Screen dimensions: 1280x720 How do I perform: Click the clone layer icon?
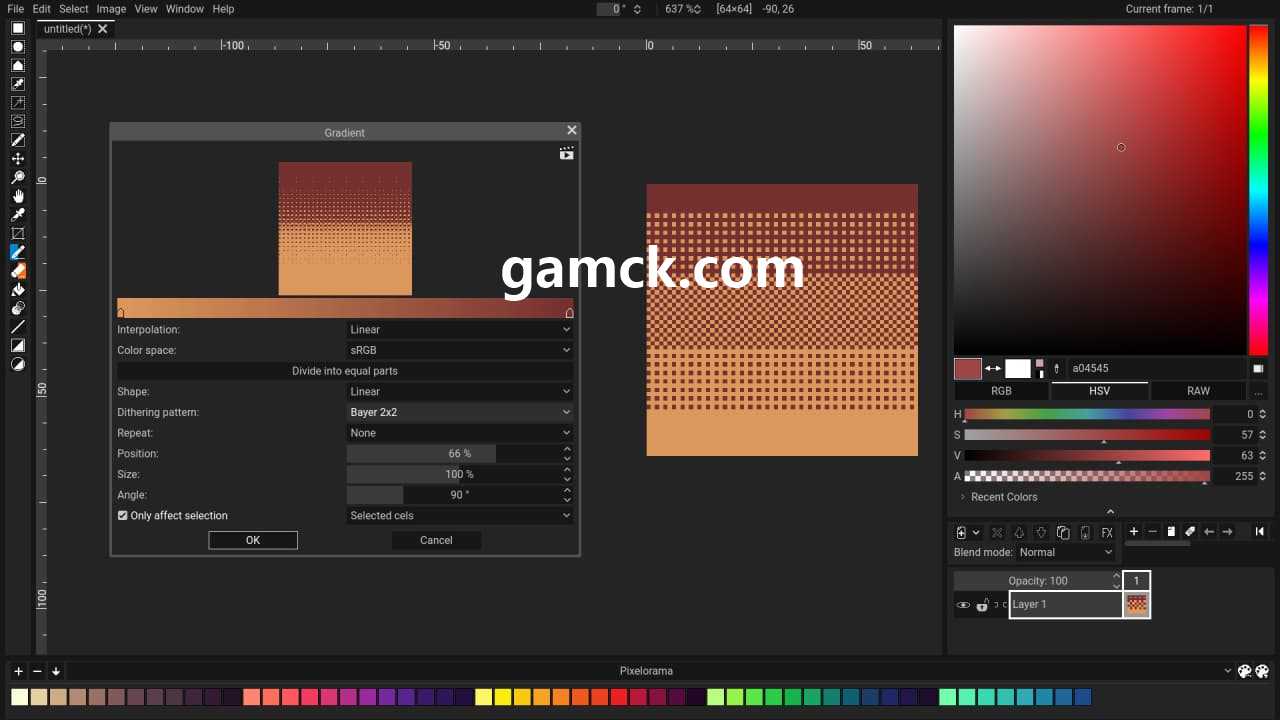(1063, 533)
